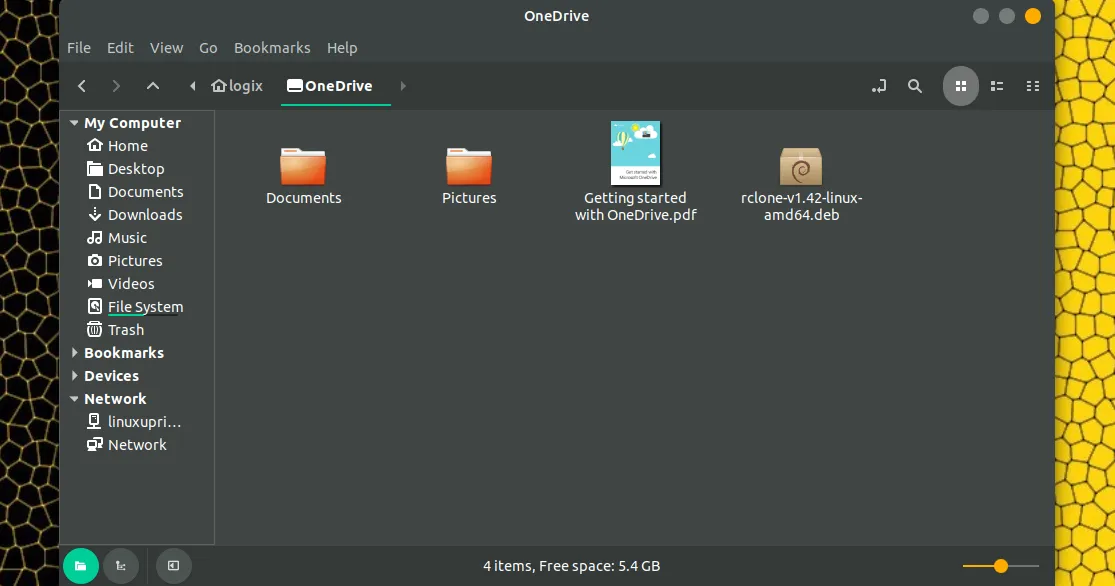Select the rclone deb package icon
The image size is (1115, 586).
point(801,166)
